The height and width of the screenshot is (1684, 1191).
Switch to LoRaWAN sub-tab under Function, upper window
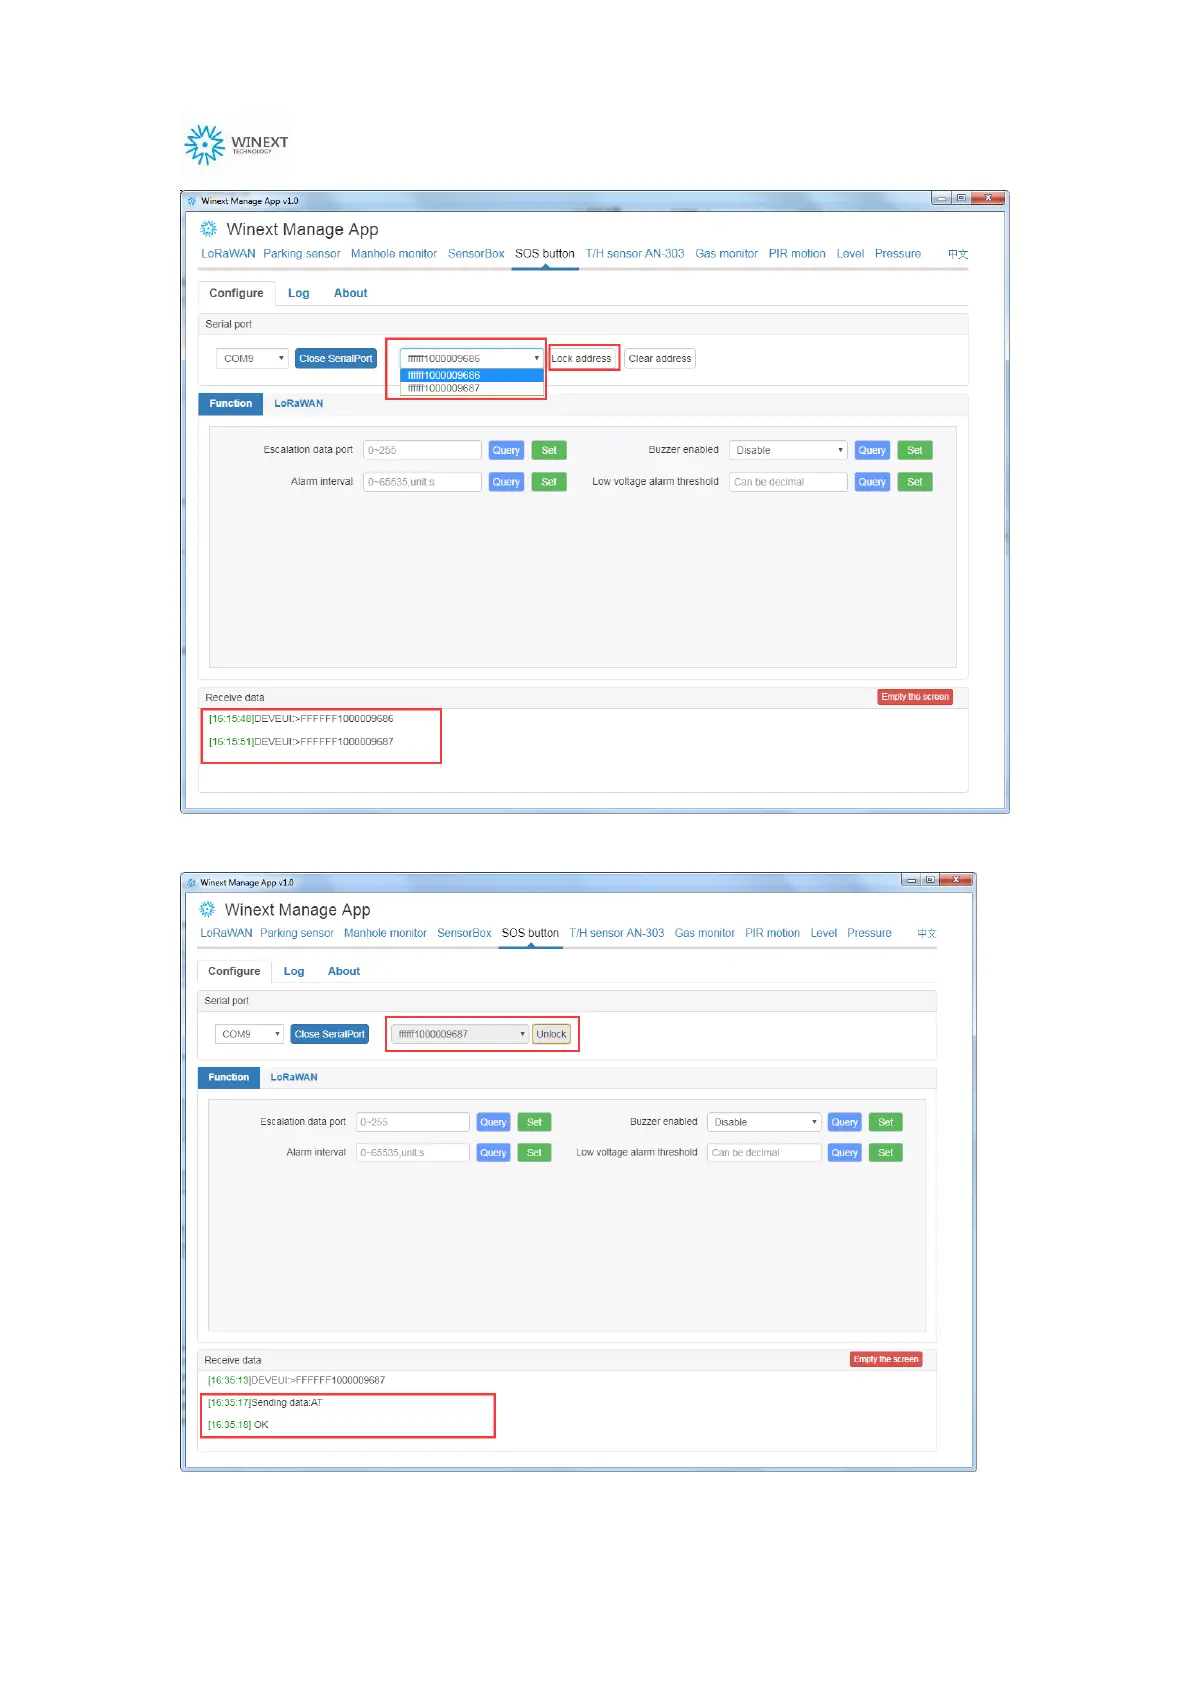(x=299, y=404)
